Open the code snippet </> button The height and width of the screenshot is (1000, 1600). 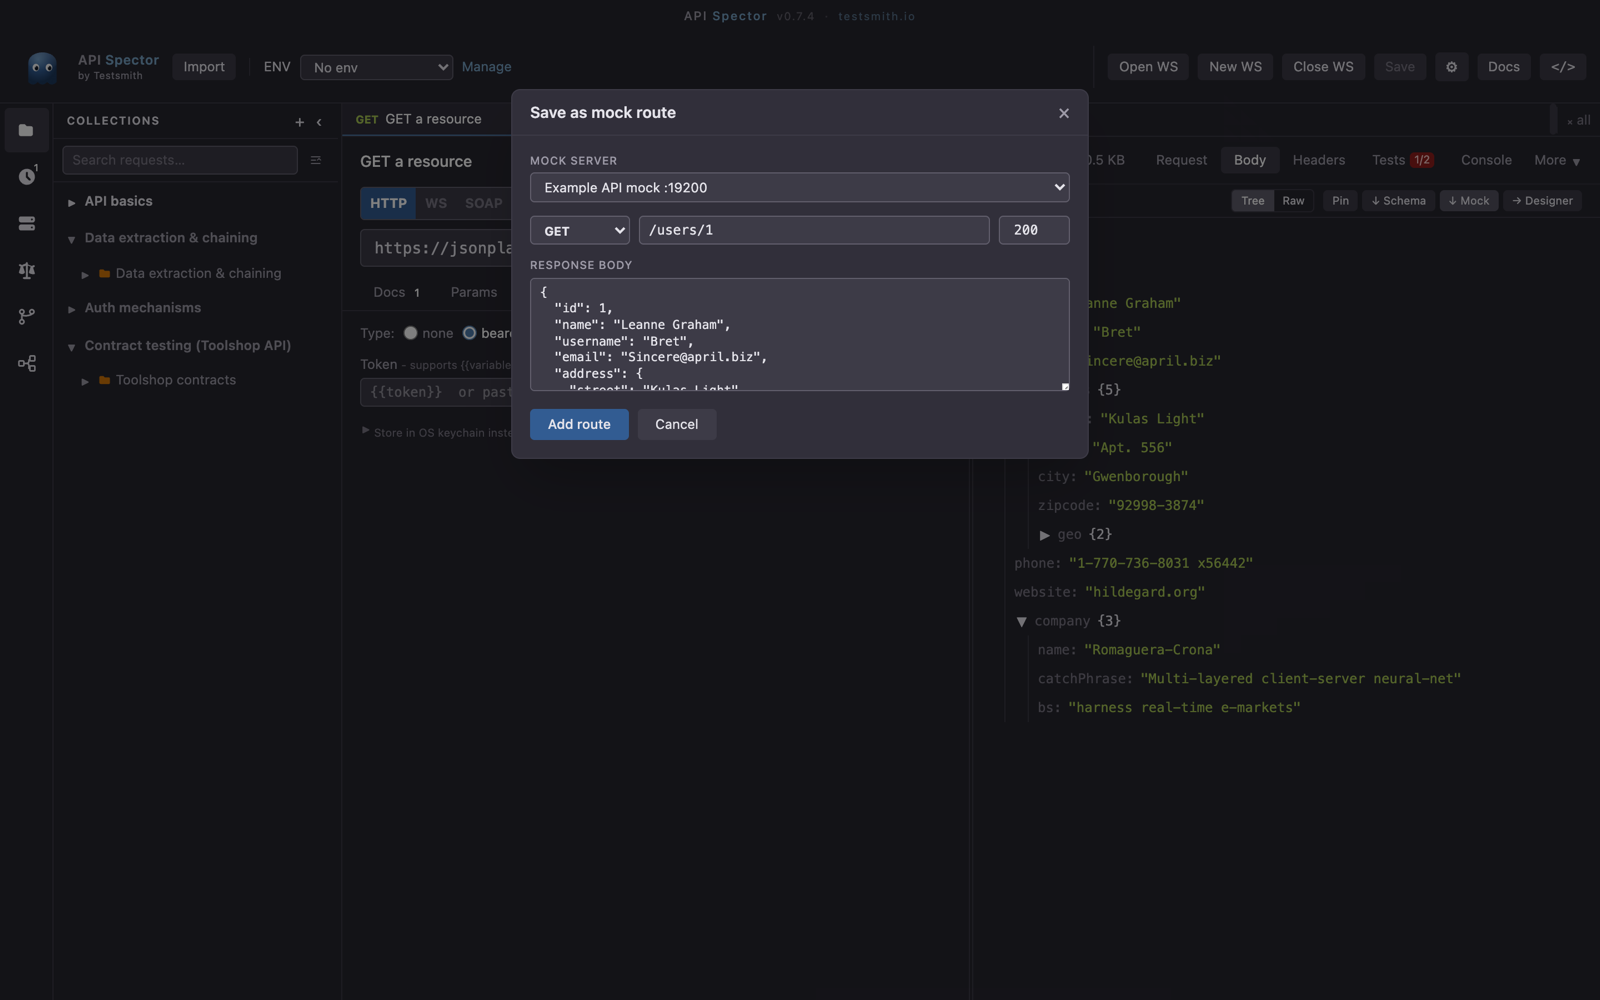point(1563,67)
